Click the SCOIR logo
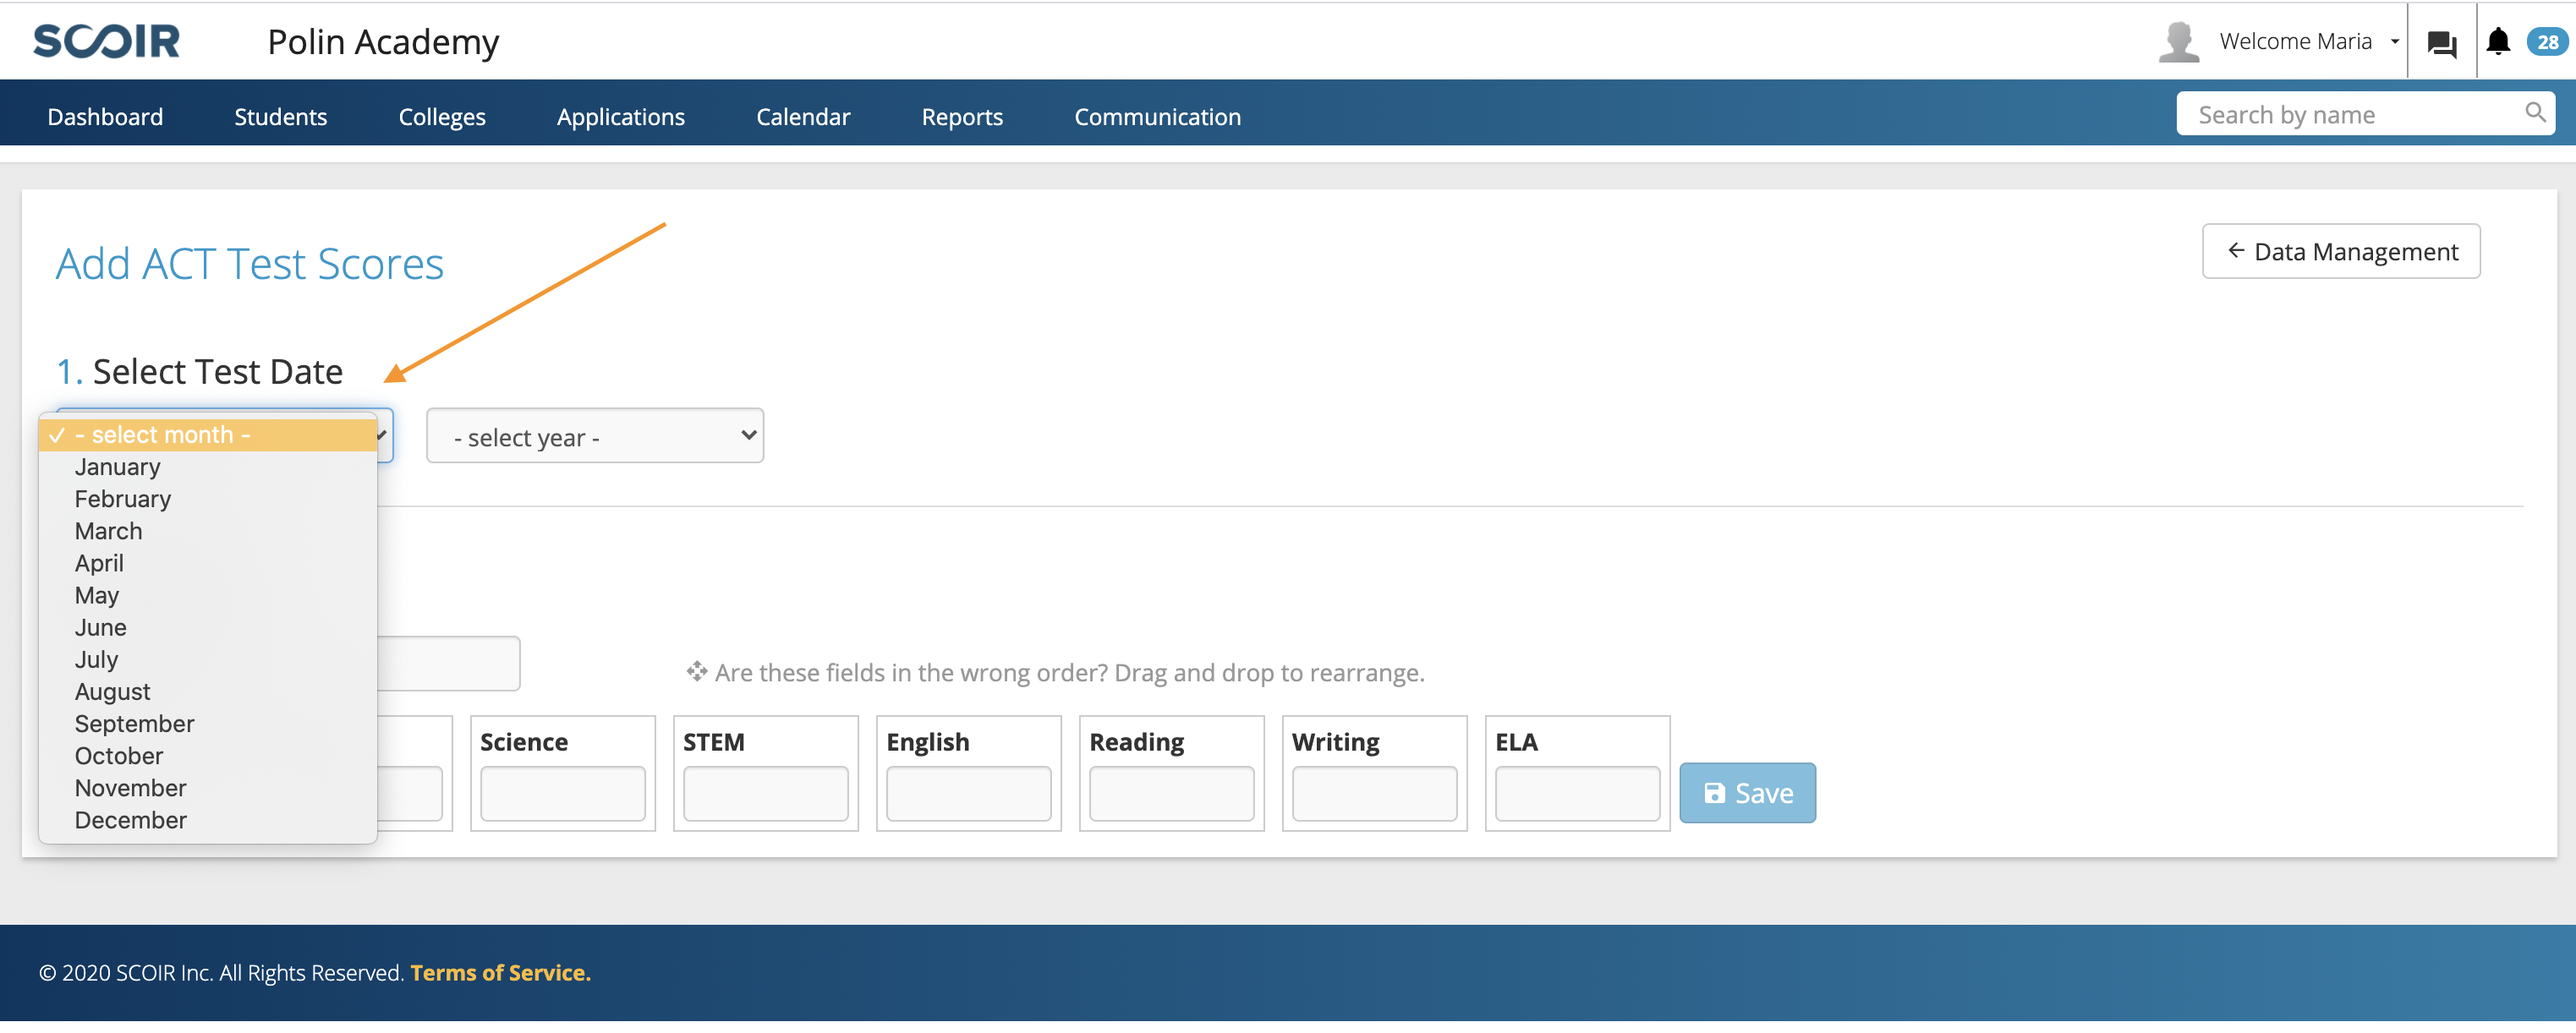Image resolution: width=2576 pixels, height=1033 pixels. [106, 41]
